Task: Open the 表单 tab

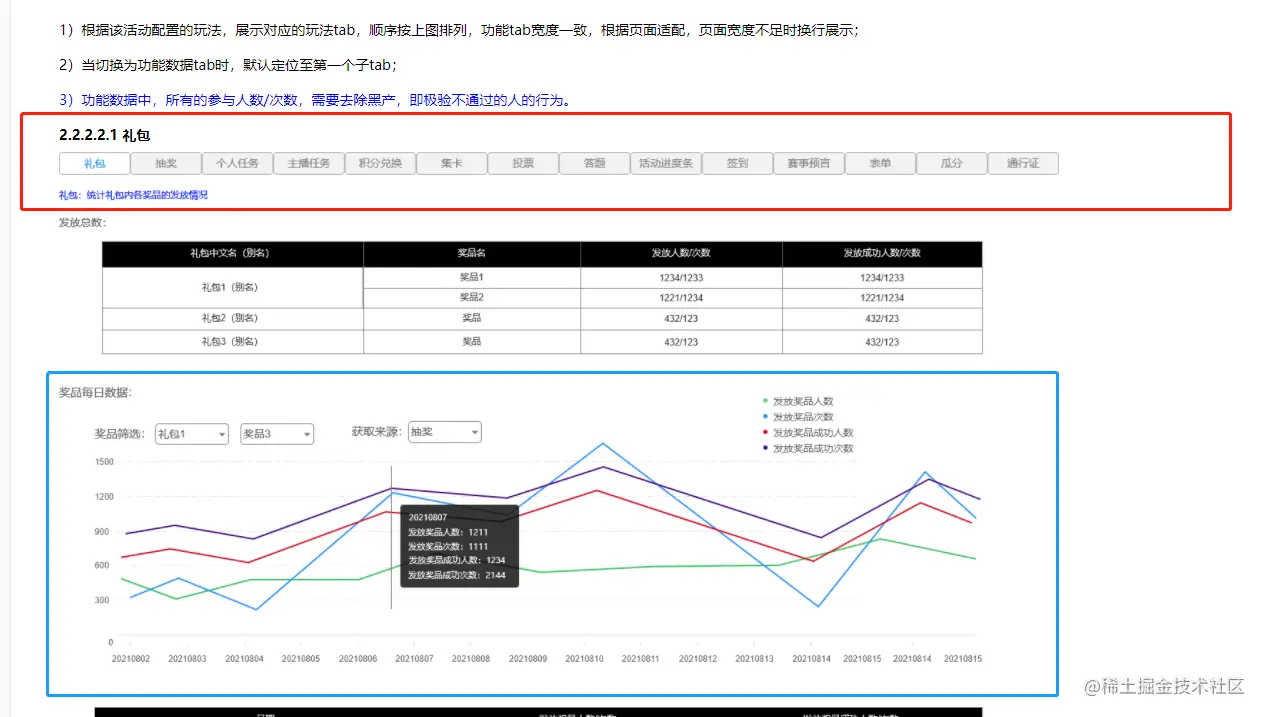Action: coord(880,163)
